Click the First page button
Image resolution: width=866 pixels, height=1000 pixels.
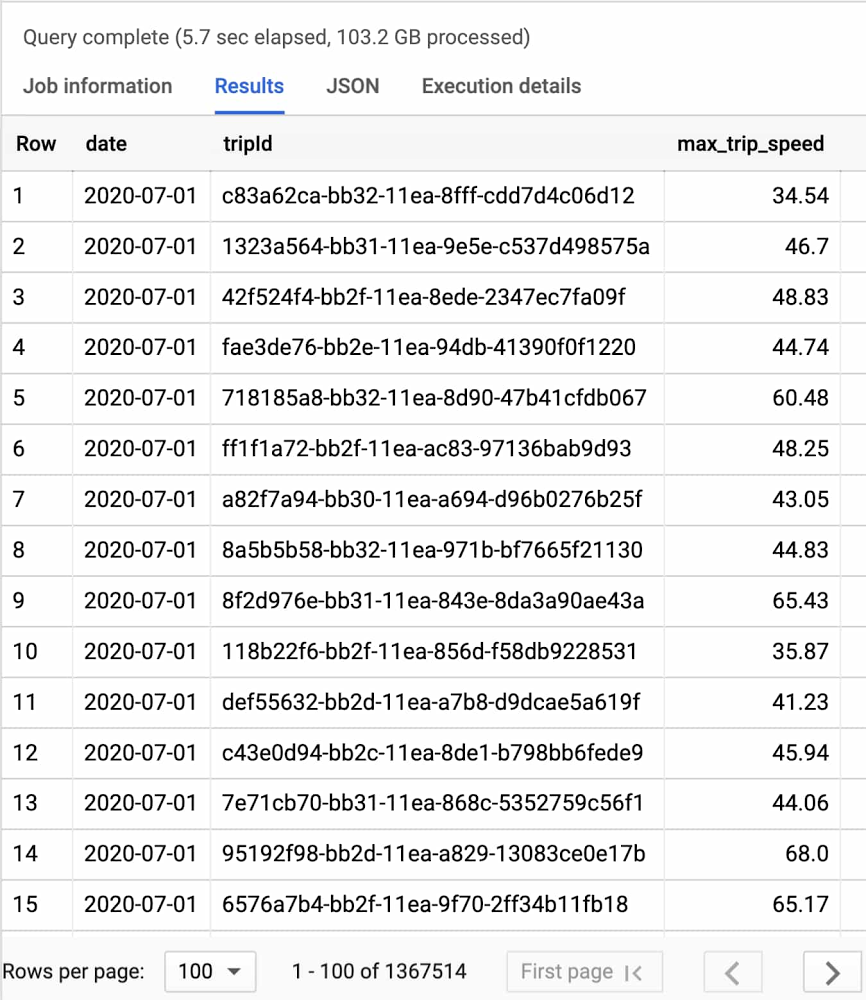click(584, 971)
